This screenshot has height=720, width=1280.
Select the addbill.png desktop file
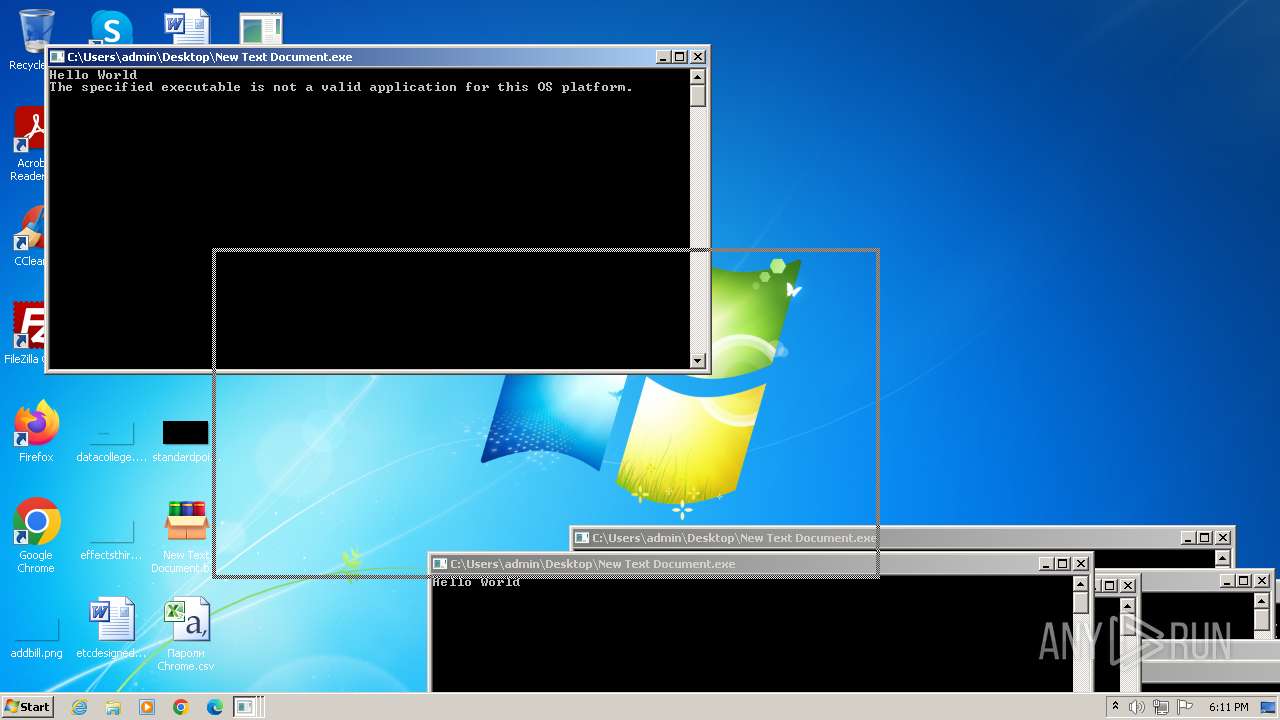click(x=36, y=638)
